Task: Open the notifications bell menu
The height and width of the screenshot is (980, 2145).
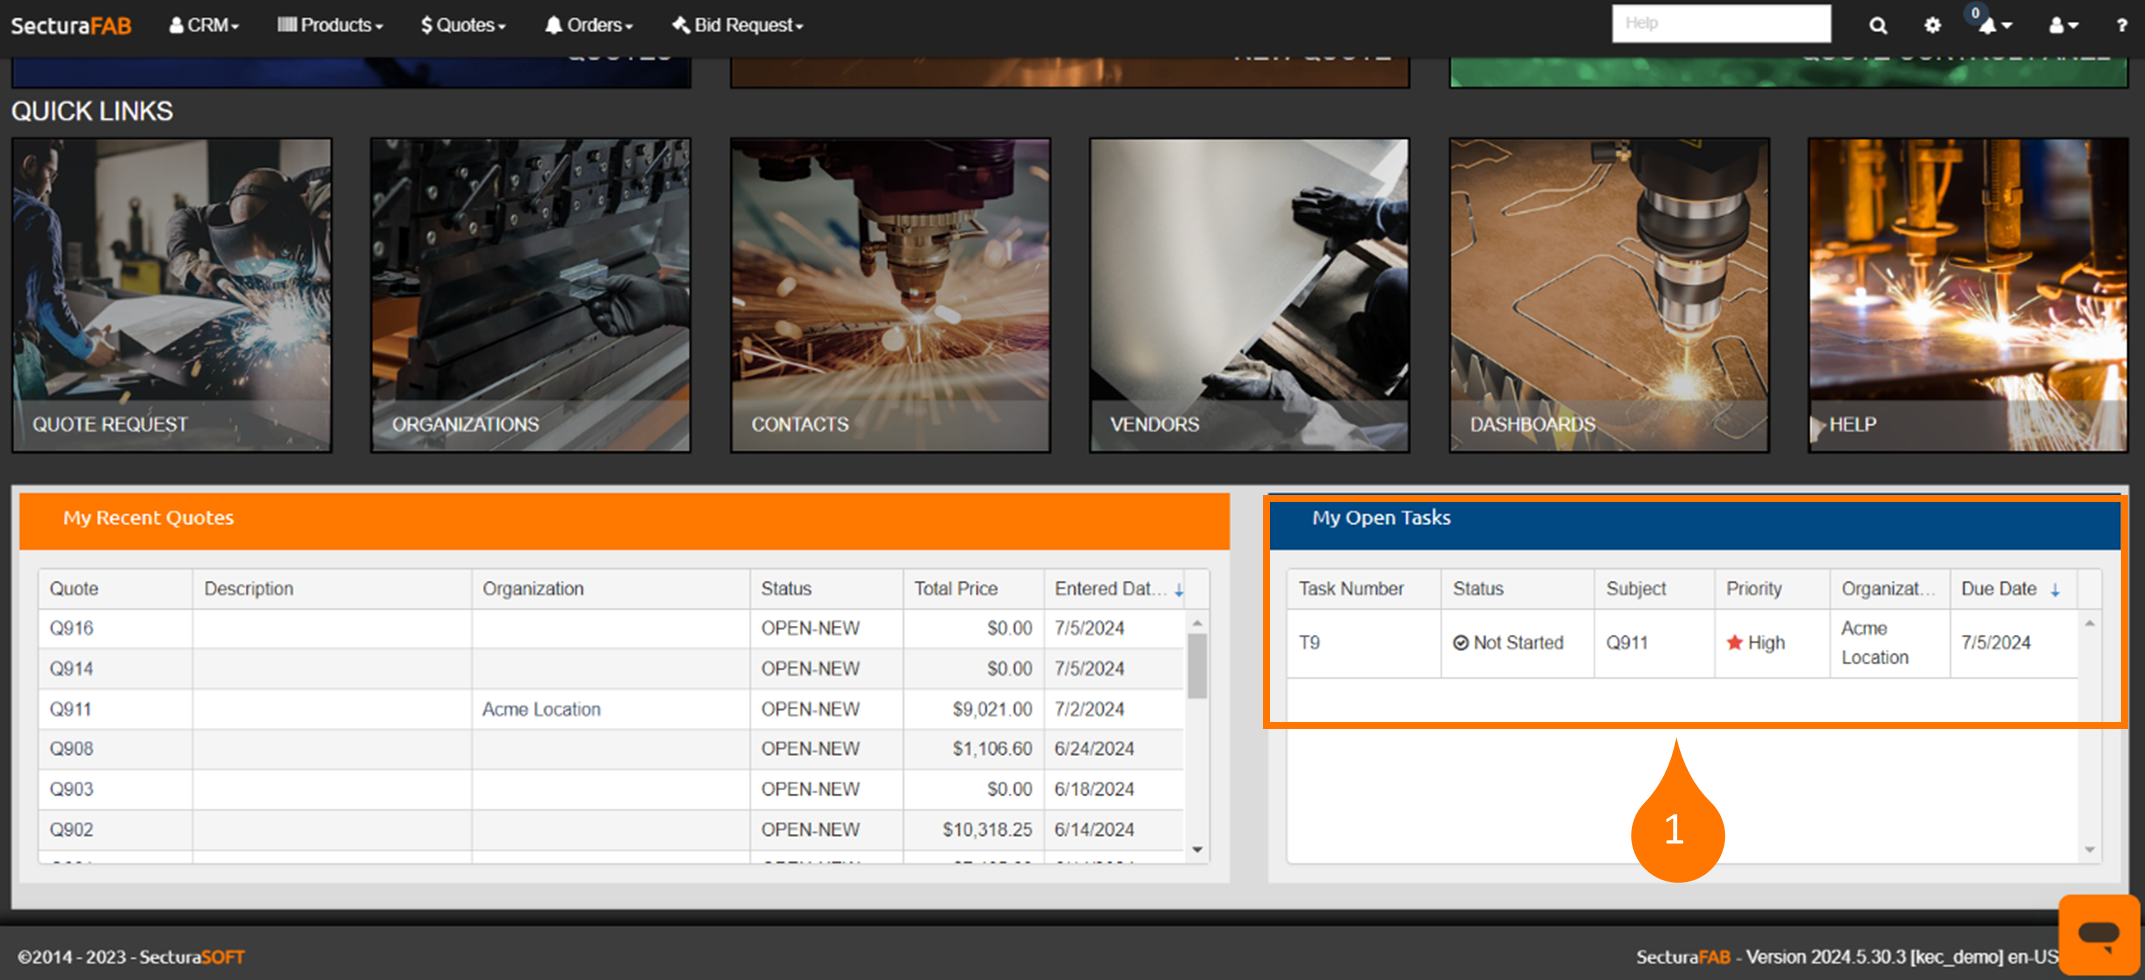Action: 1992,26
